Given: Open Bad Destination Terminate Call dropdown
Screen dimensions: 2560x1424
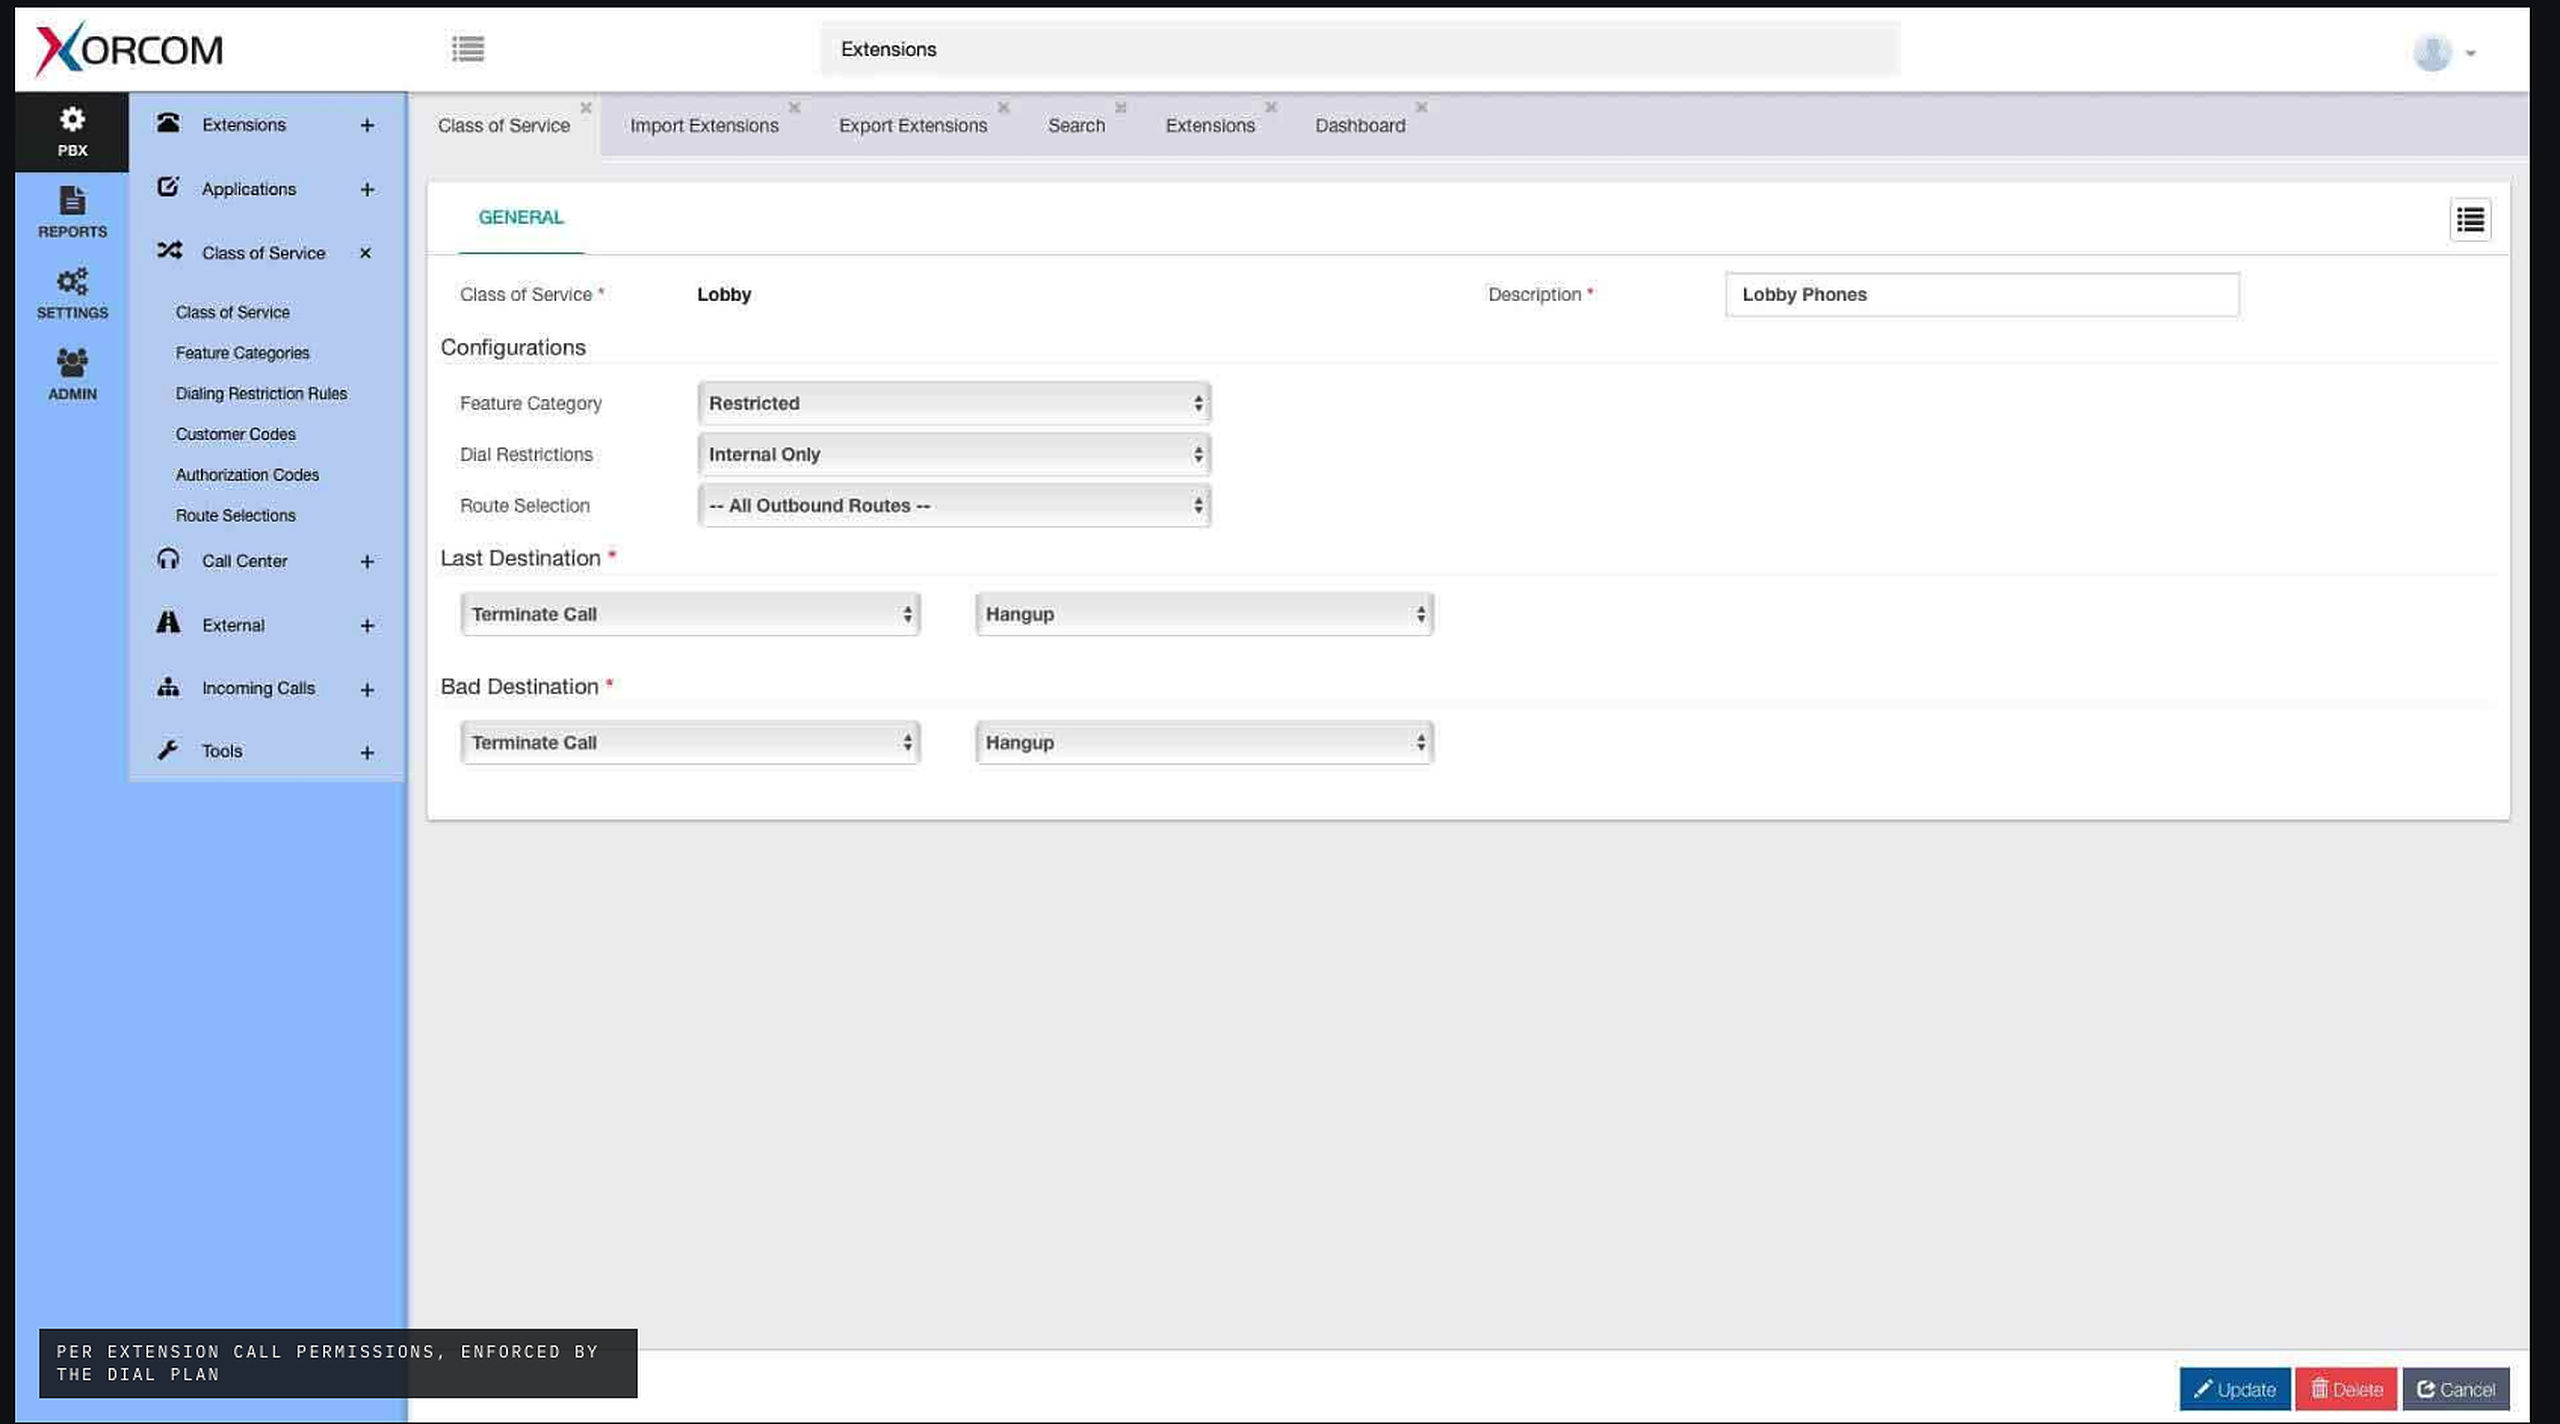Looking at the screenshot, I should (x=690, y=742).
